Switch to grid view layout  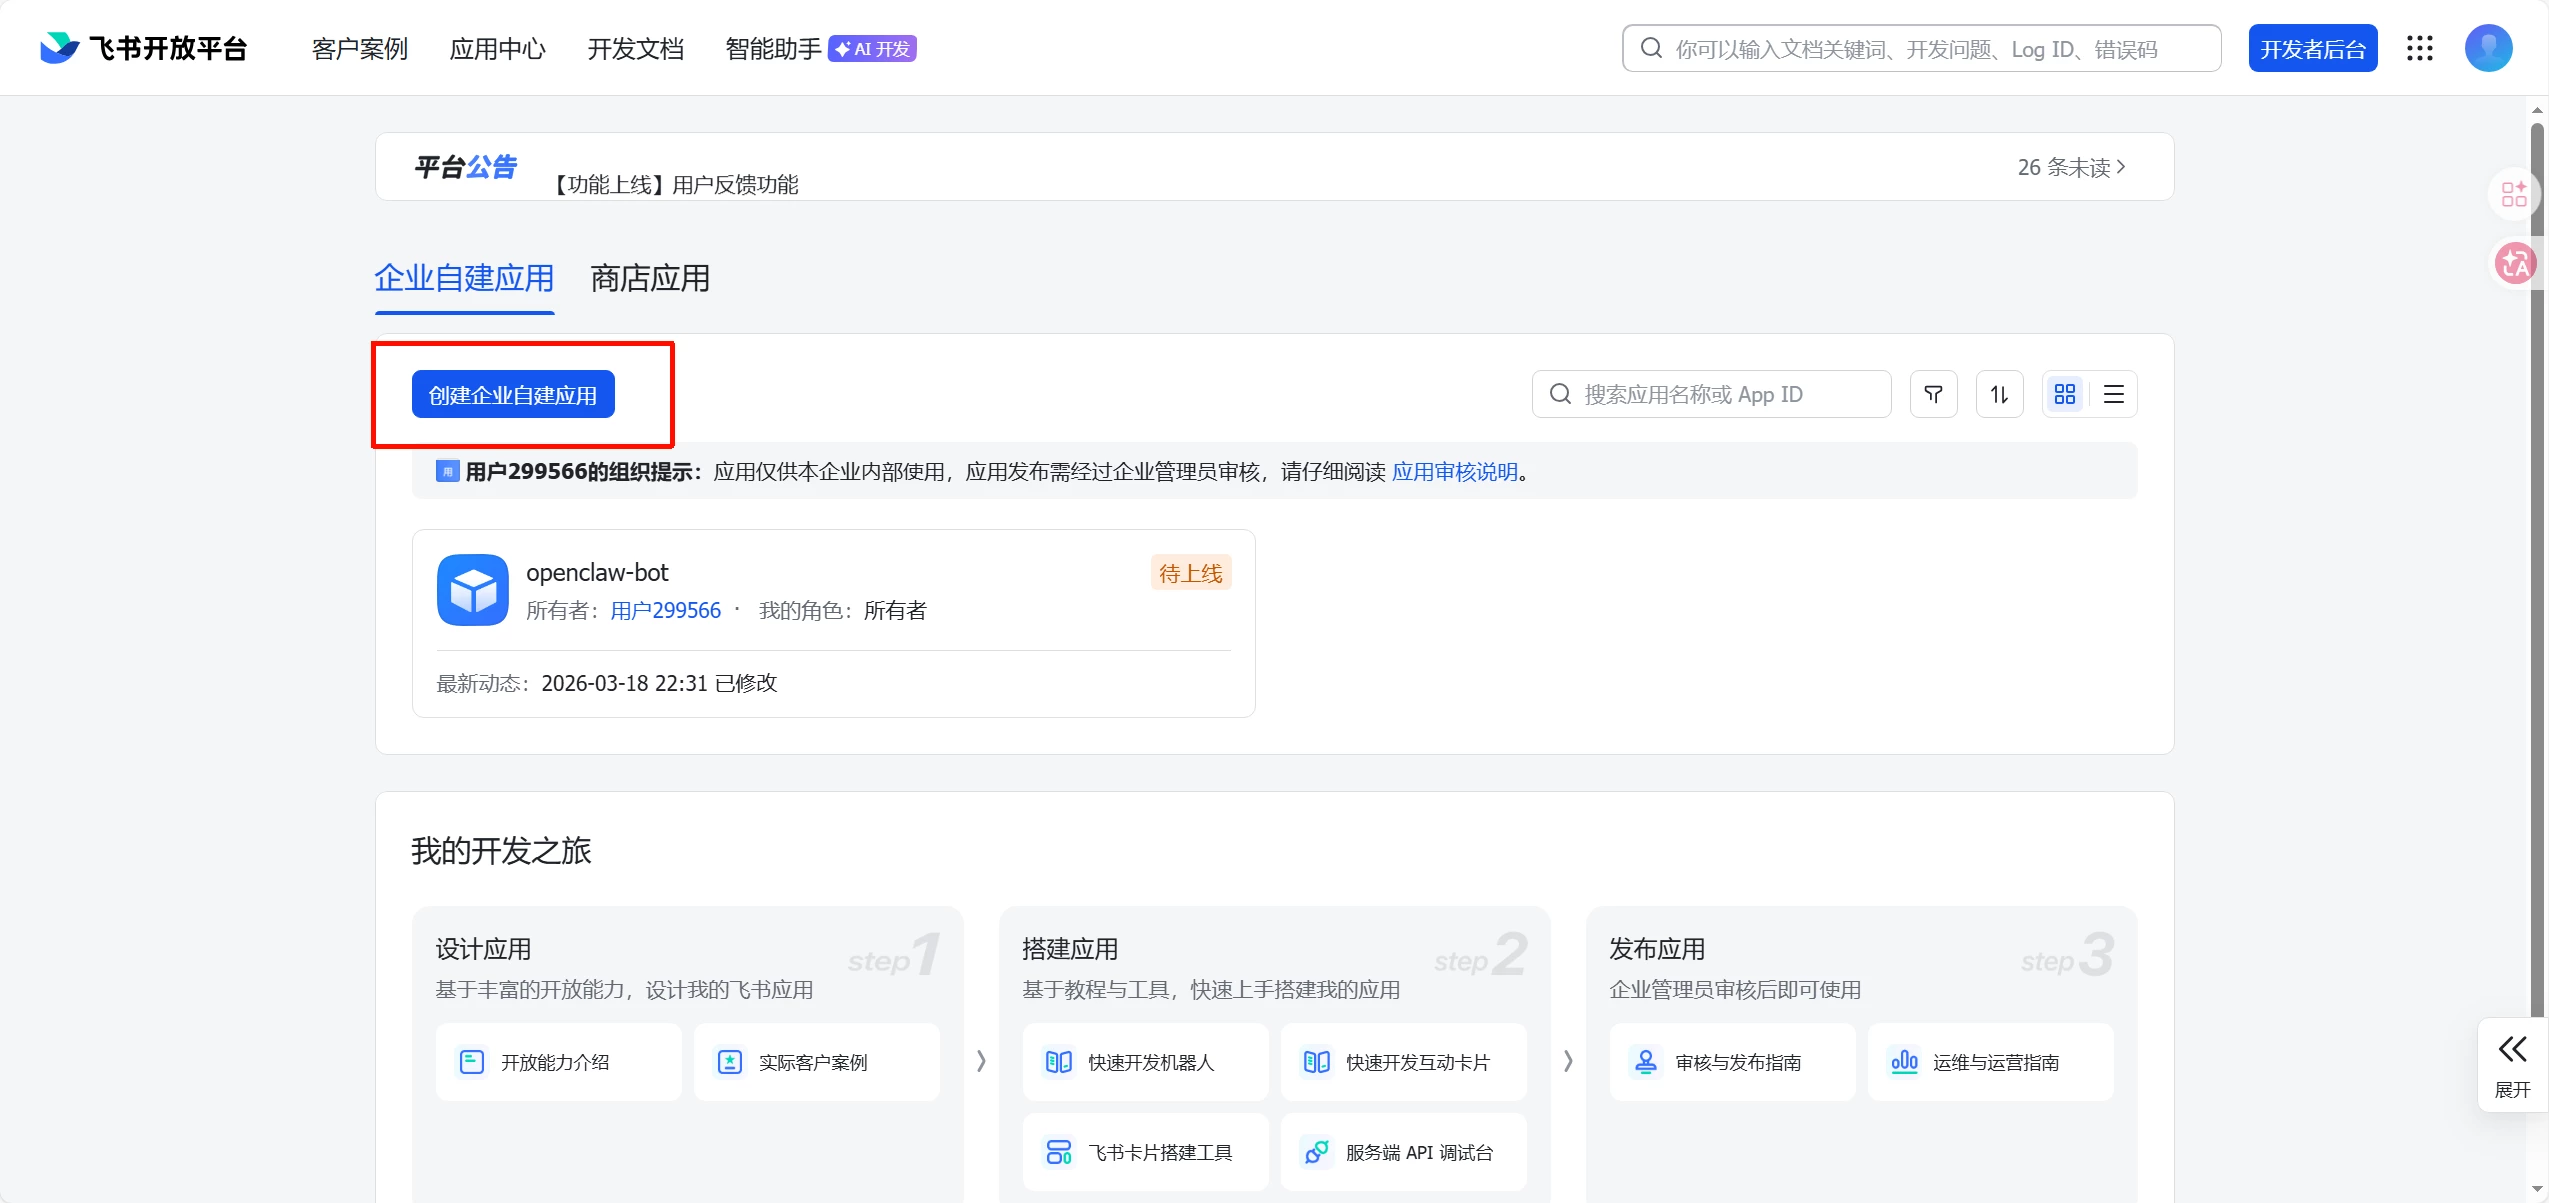2065,394
